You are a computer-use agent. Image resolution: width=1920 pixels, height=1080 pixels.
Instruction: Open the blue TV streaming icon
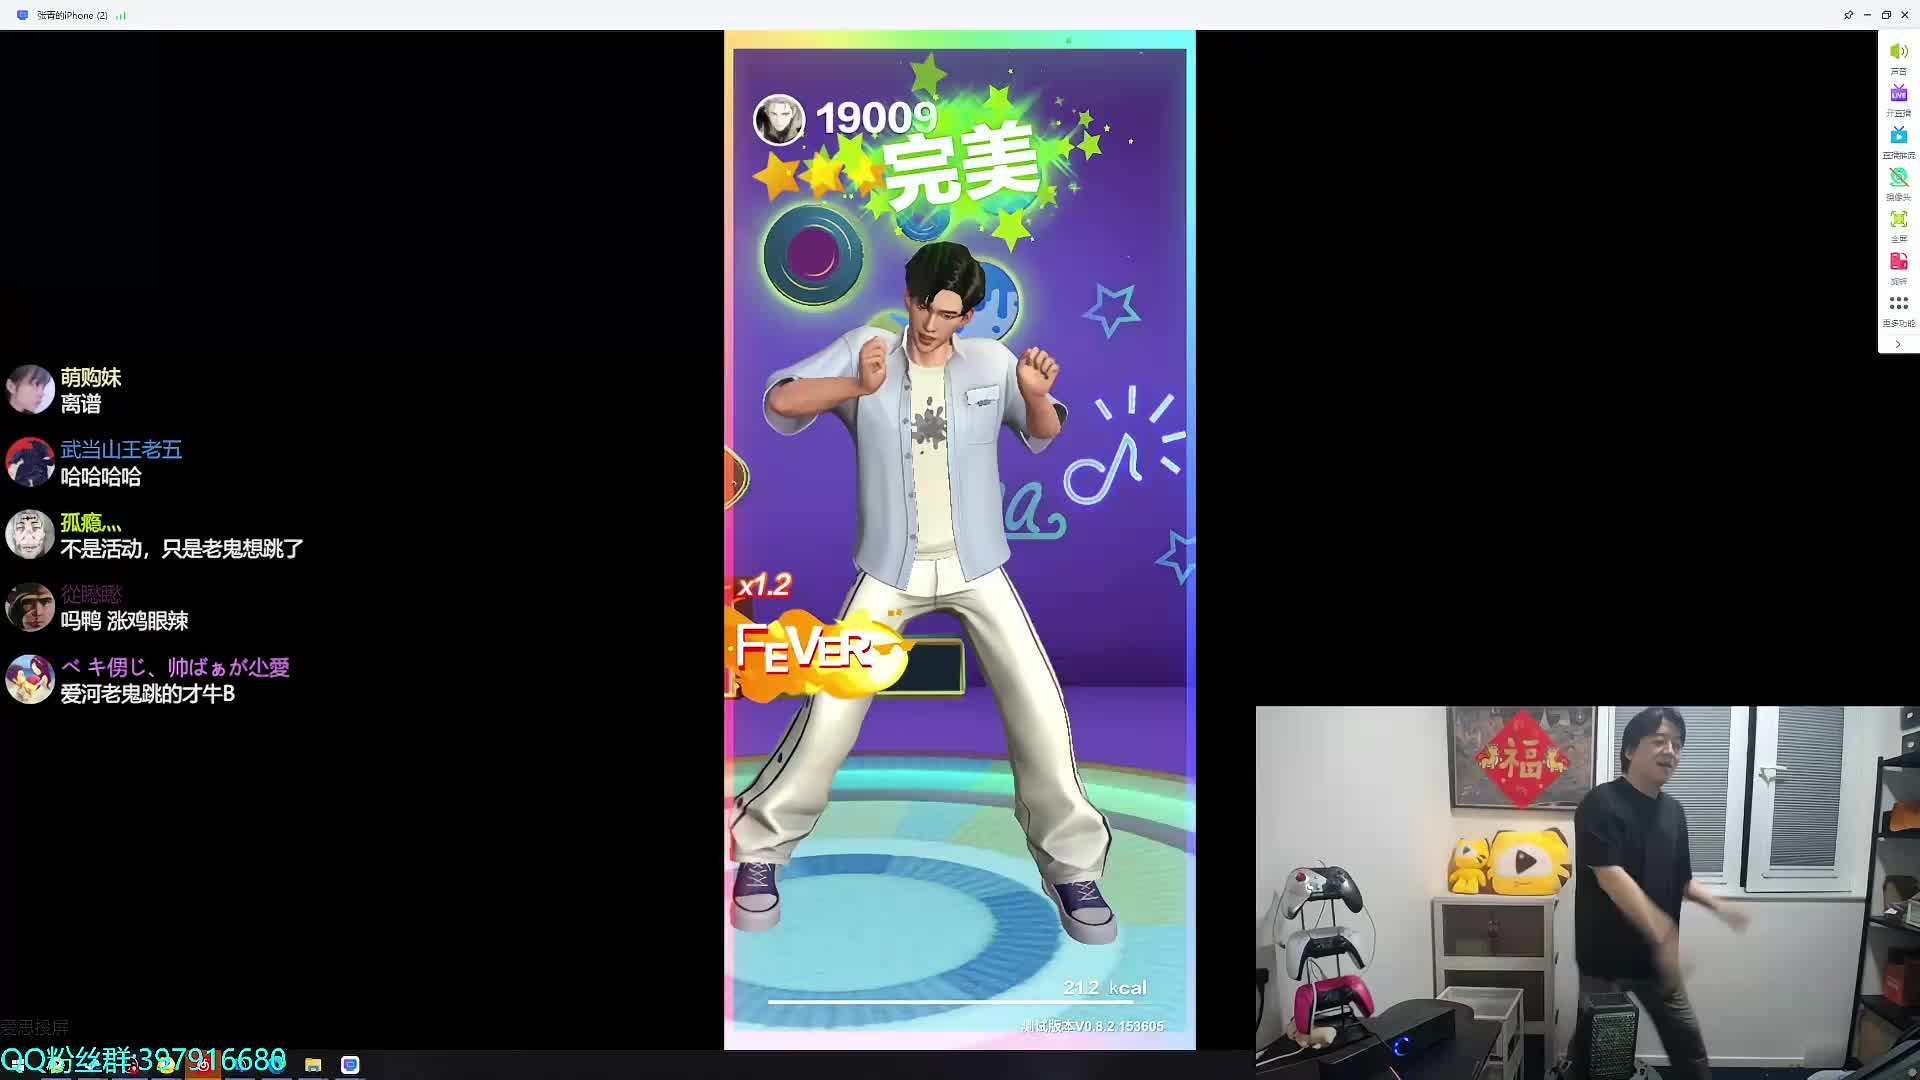click(x=1898, y=136)
